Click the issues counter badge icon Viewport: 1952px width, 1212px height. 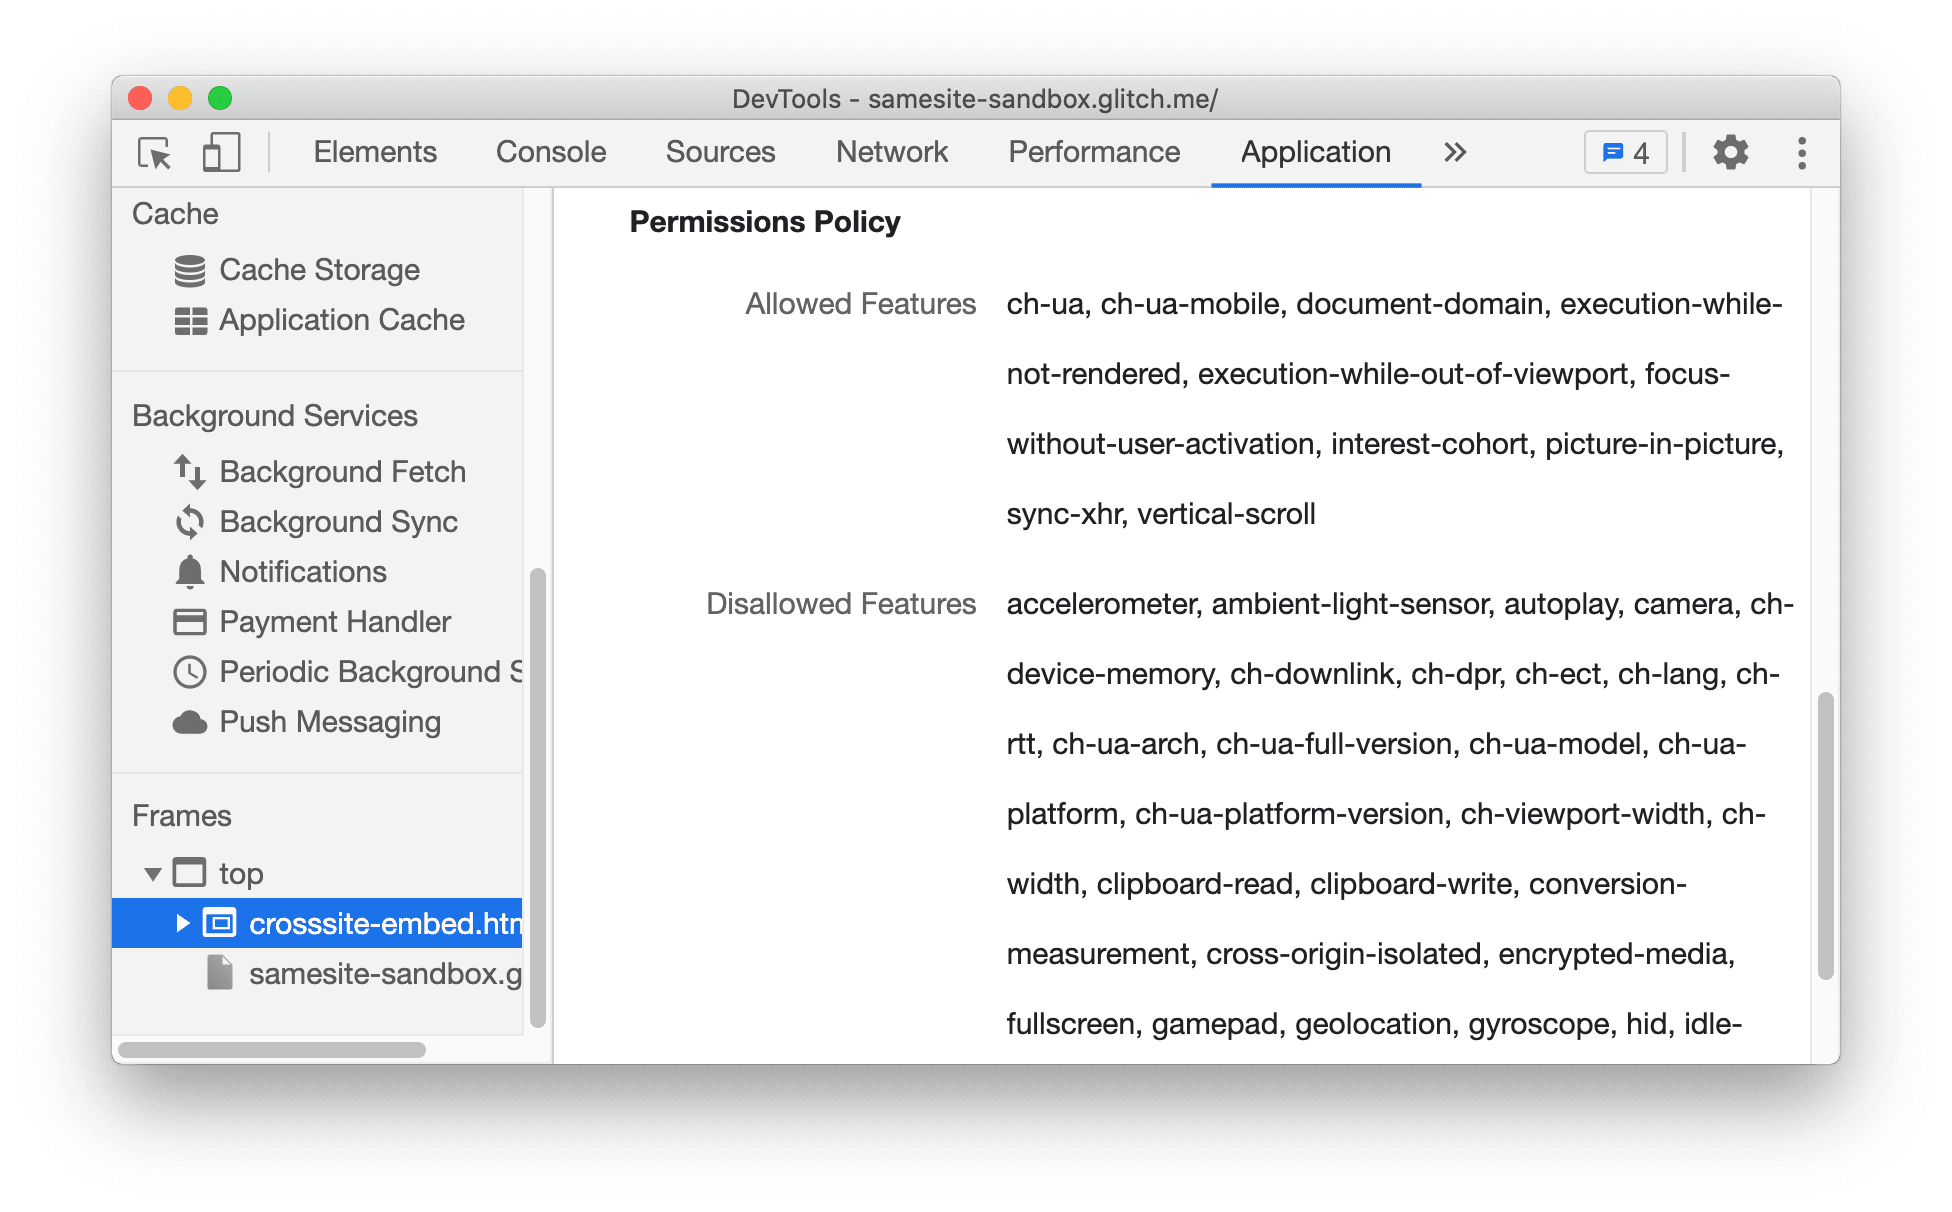[x=1625, y=152]
